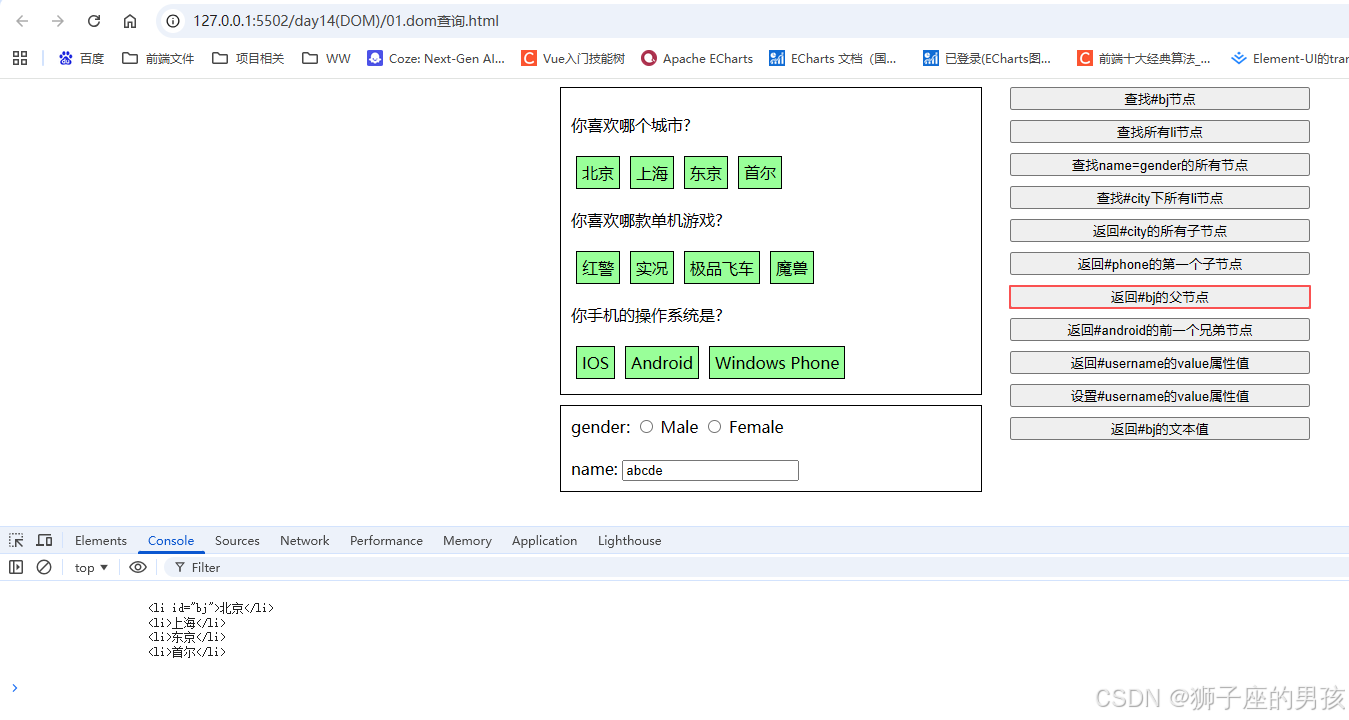
Task: Toggle DevTools device toolbar icon
Action: (x=44, y=540)
